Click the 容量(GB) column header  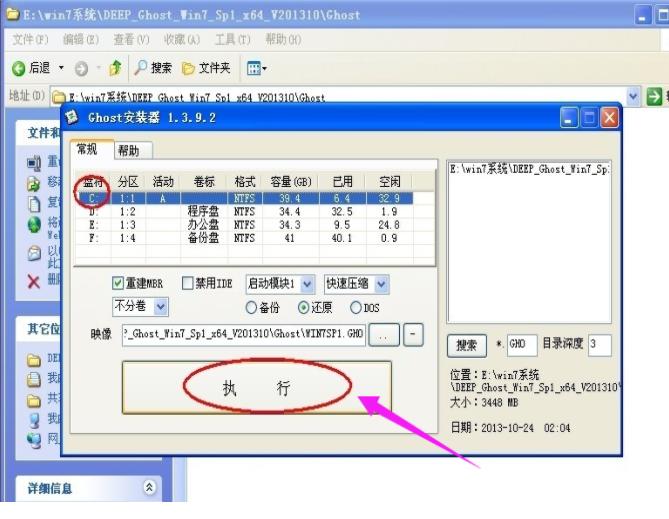click(x=291, y=182)
